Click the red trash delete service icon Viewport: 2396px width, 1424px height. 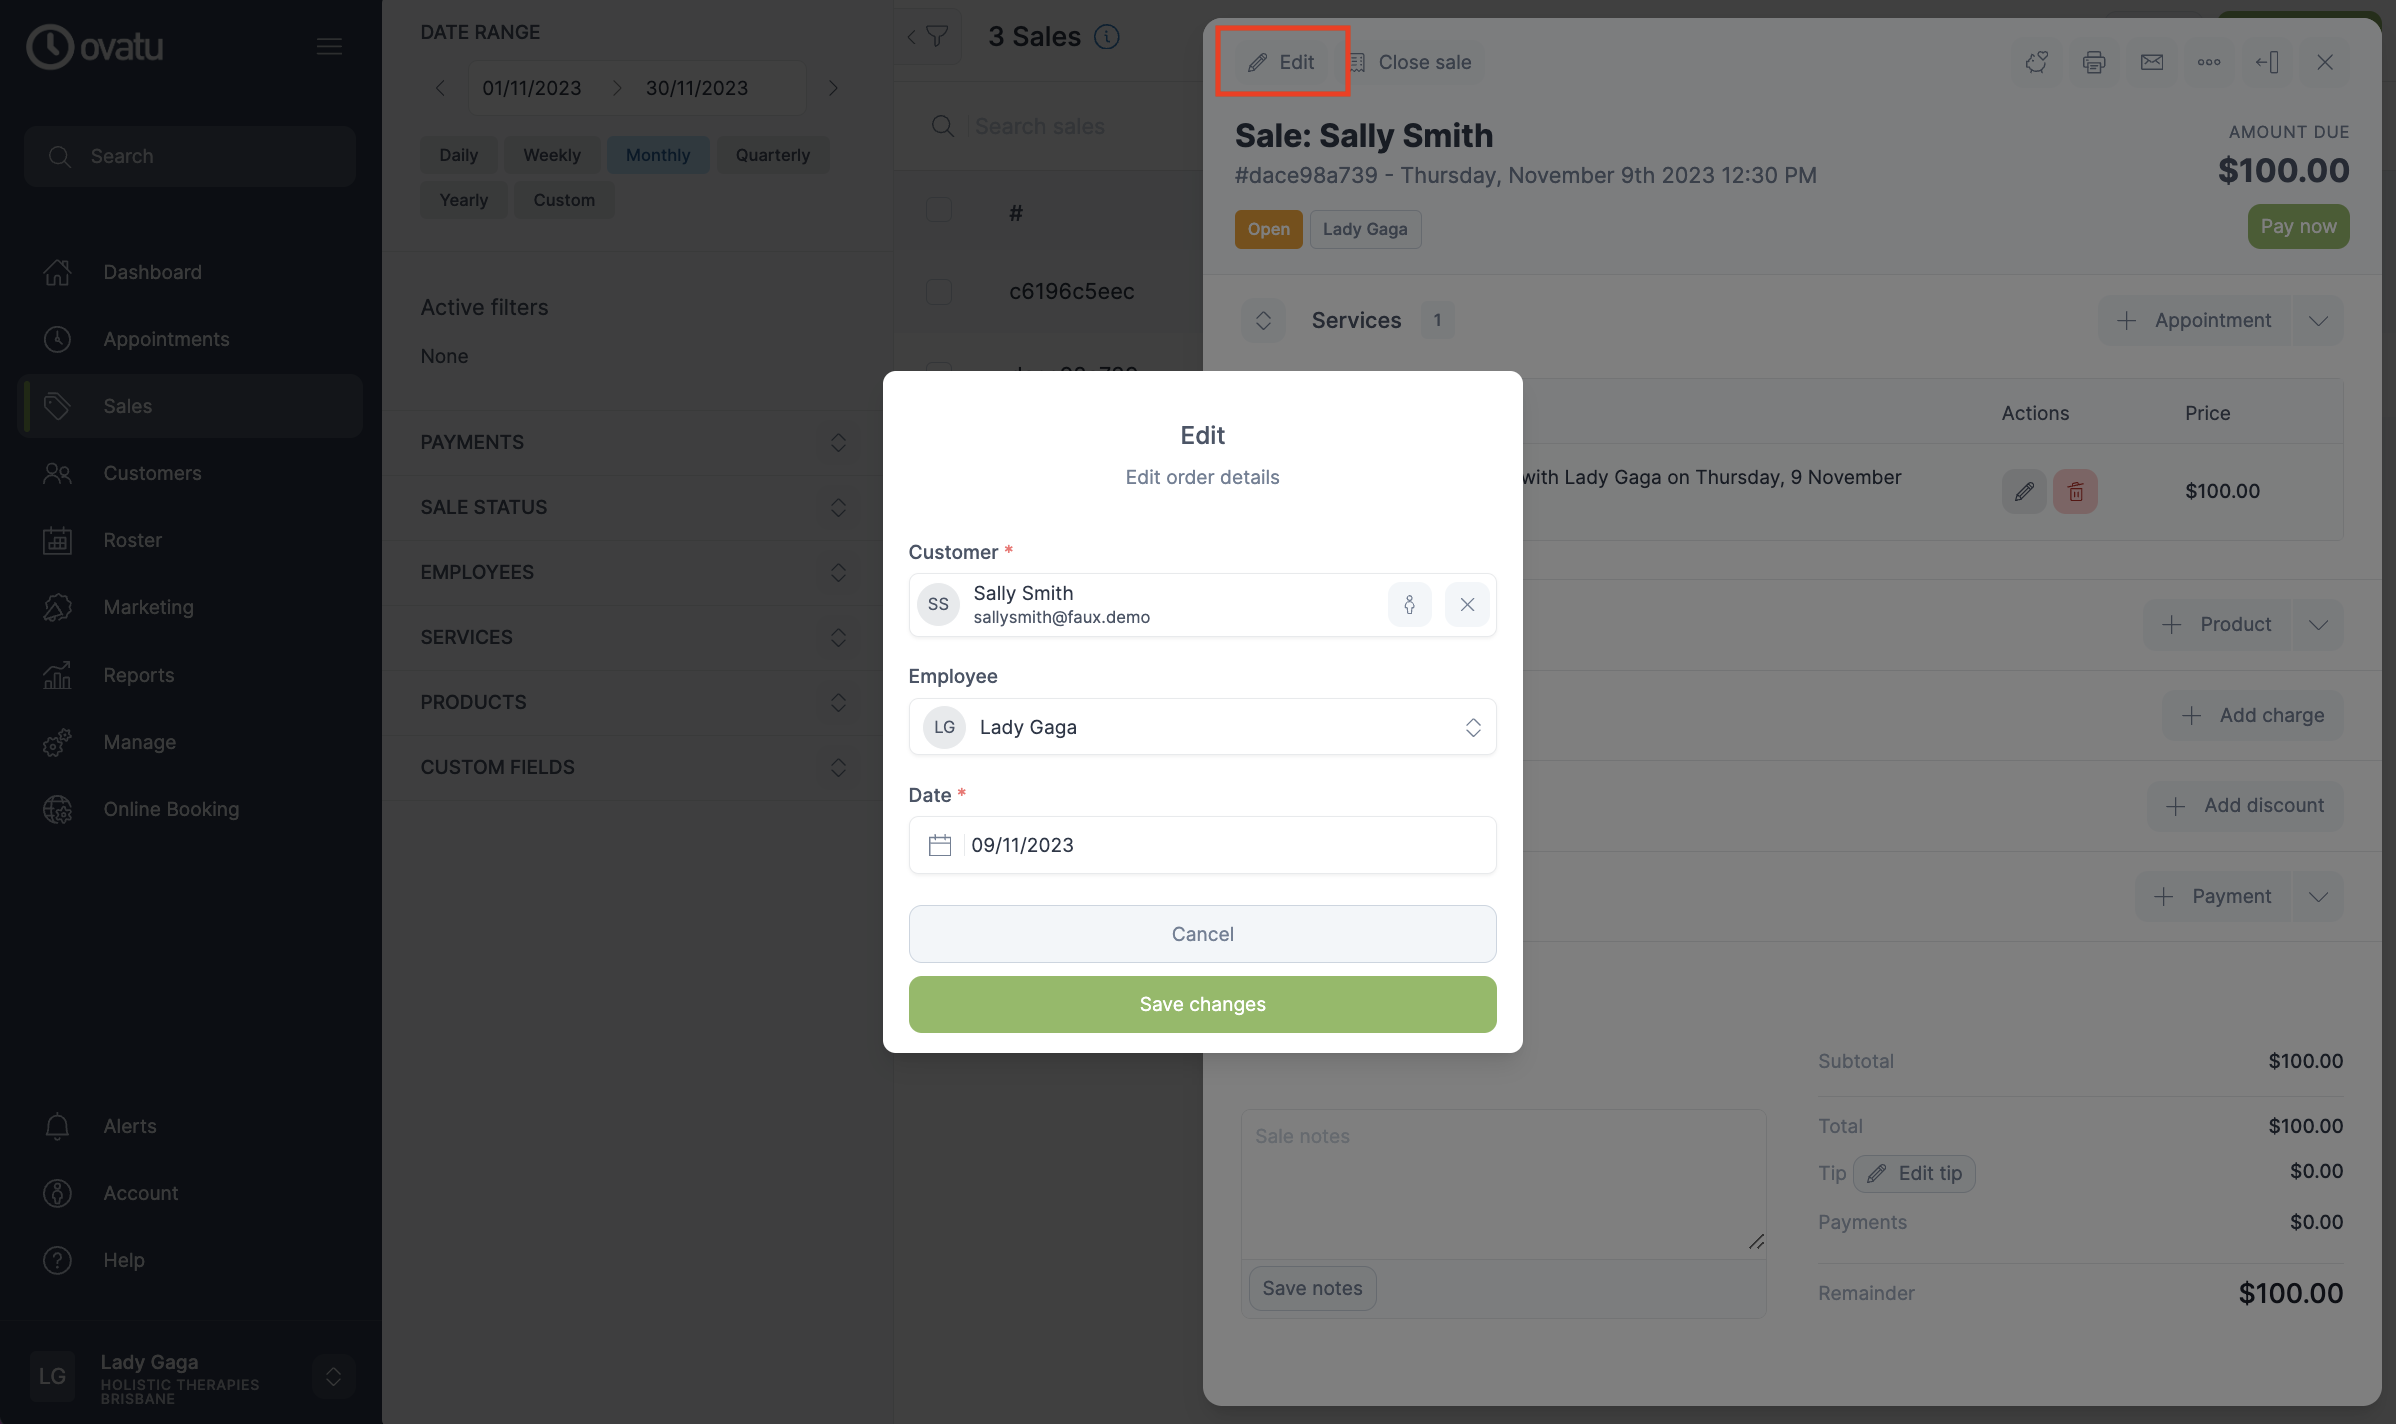(x=2076, y=491)
